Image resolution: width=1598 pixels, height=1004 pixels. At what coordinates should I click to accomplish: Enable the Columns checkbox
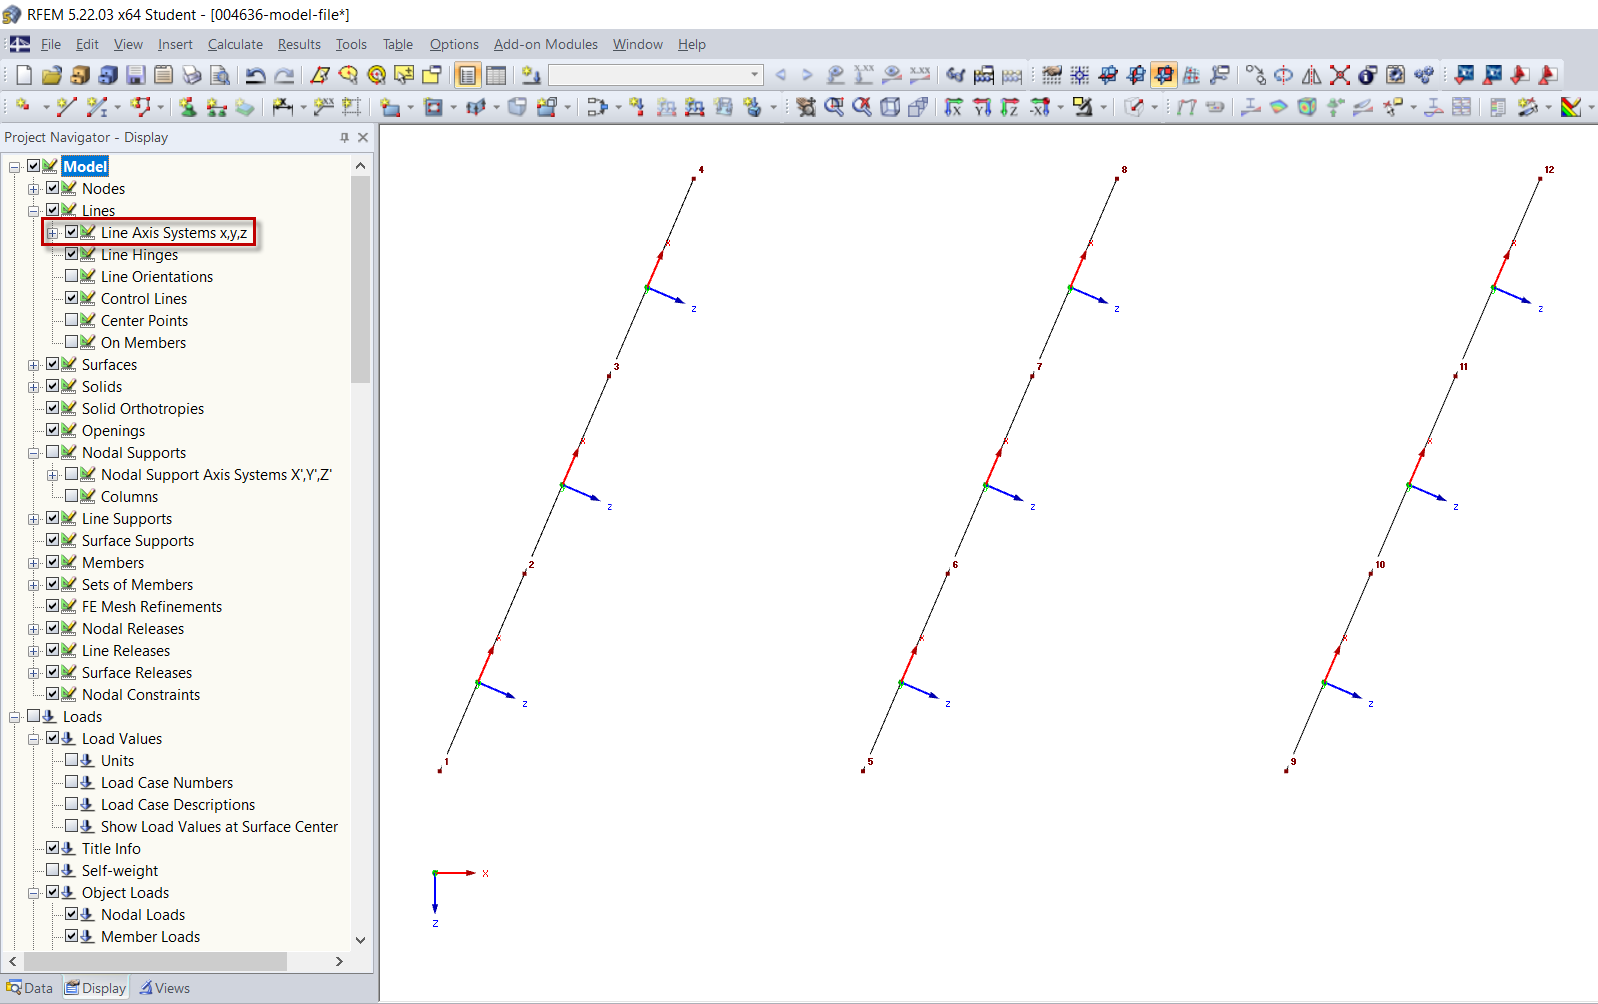72,496
